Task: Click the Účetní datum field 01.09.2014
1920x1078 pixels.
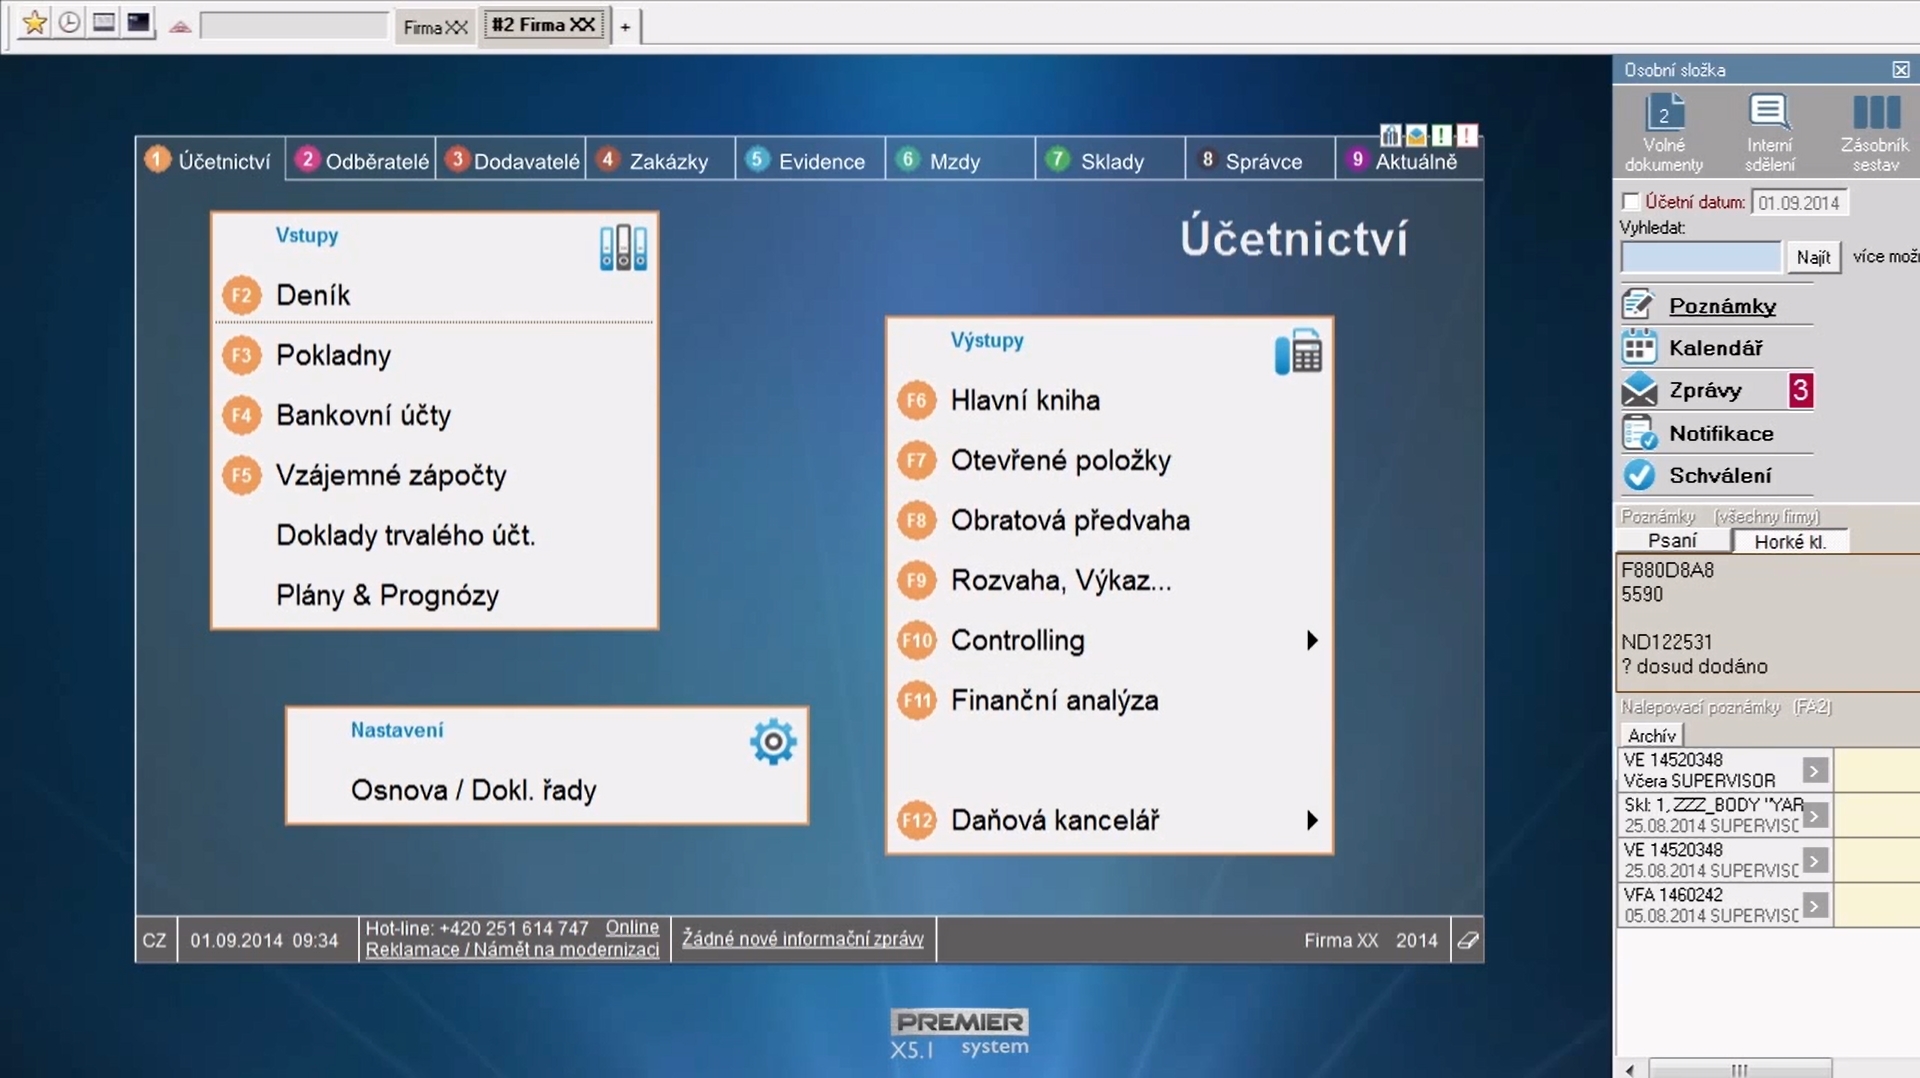Action: [x=1800, y=202]
